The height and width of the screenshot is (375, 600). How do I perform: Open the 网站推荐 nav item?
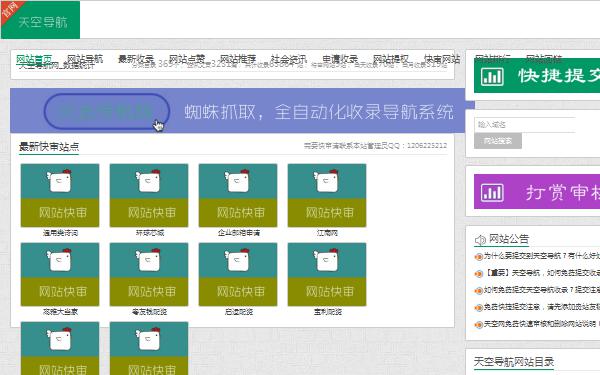point(238,59)
